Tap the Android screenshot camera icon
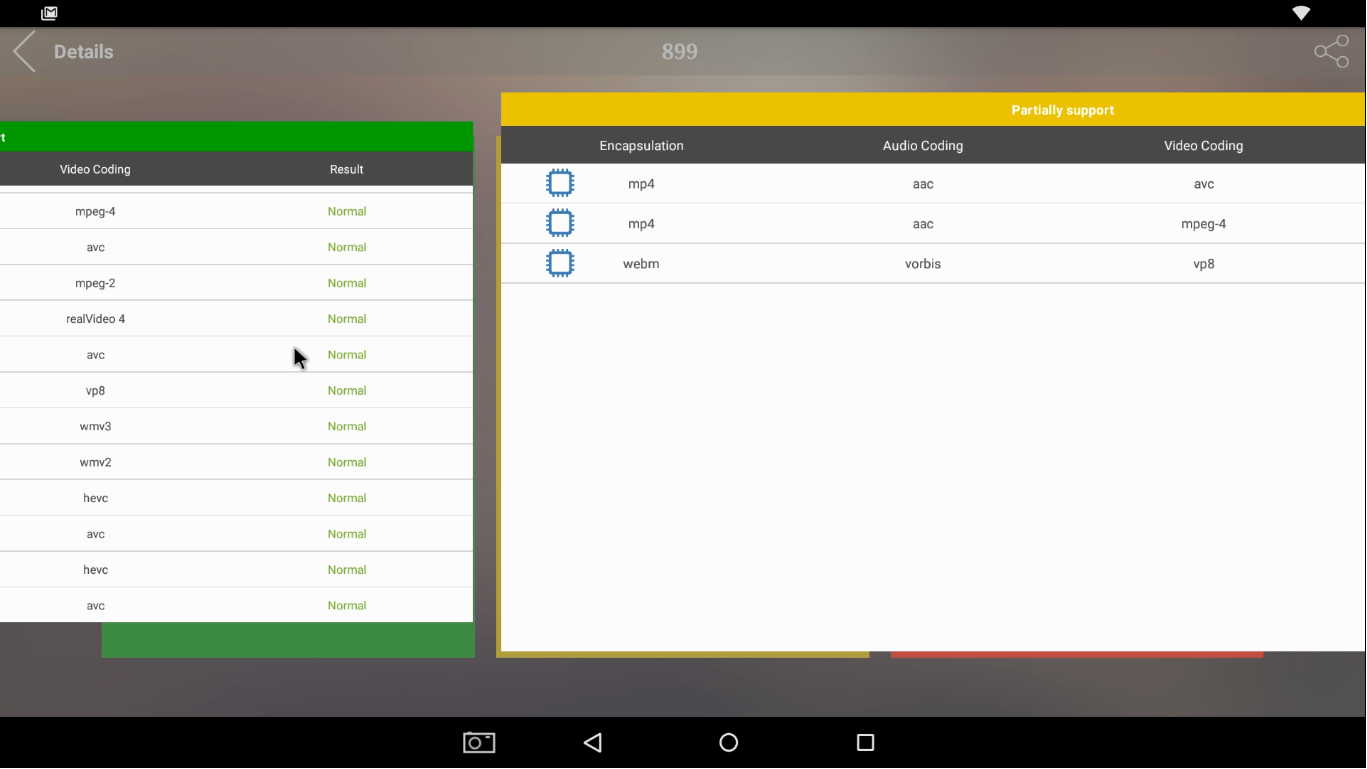The width and height of the screenshot is (1367, 769). coord(479,742)
